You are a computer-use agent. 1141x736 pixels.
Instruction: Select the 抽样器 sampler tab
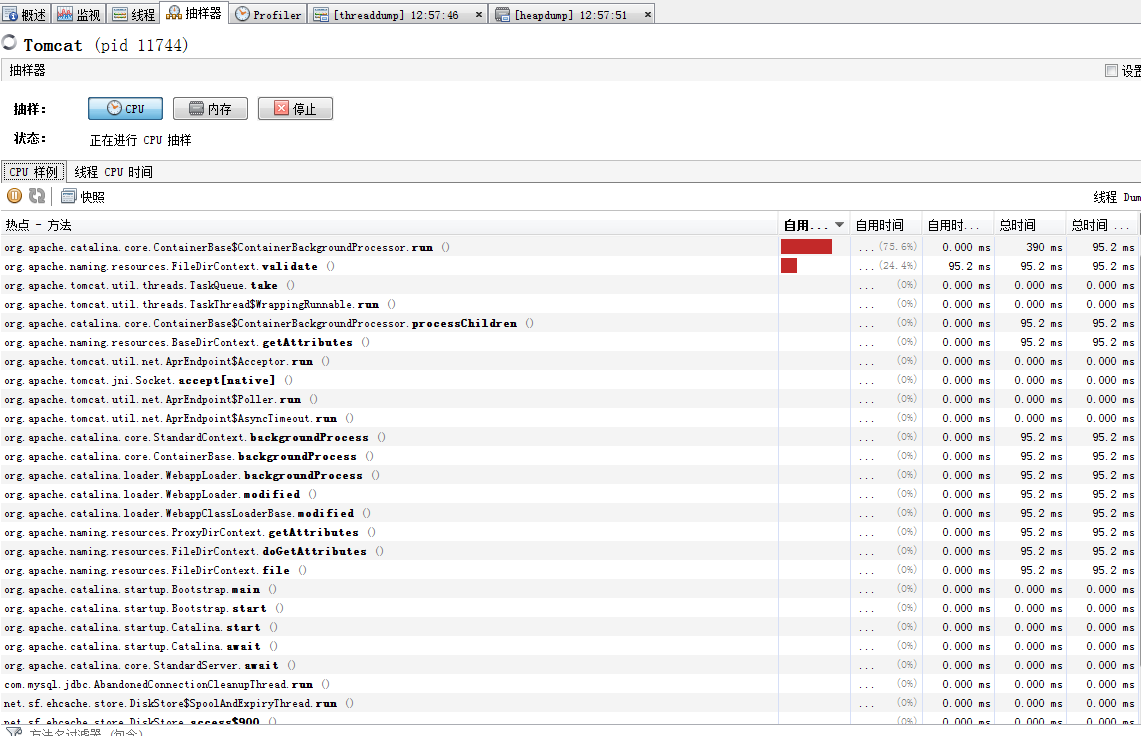click(x=194, y=12)
